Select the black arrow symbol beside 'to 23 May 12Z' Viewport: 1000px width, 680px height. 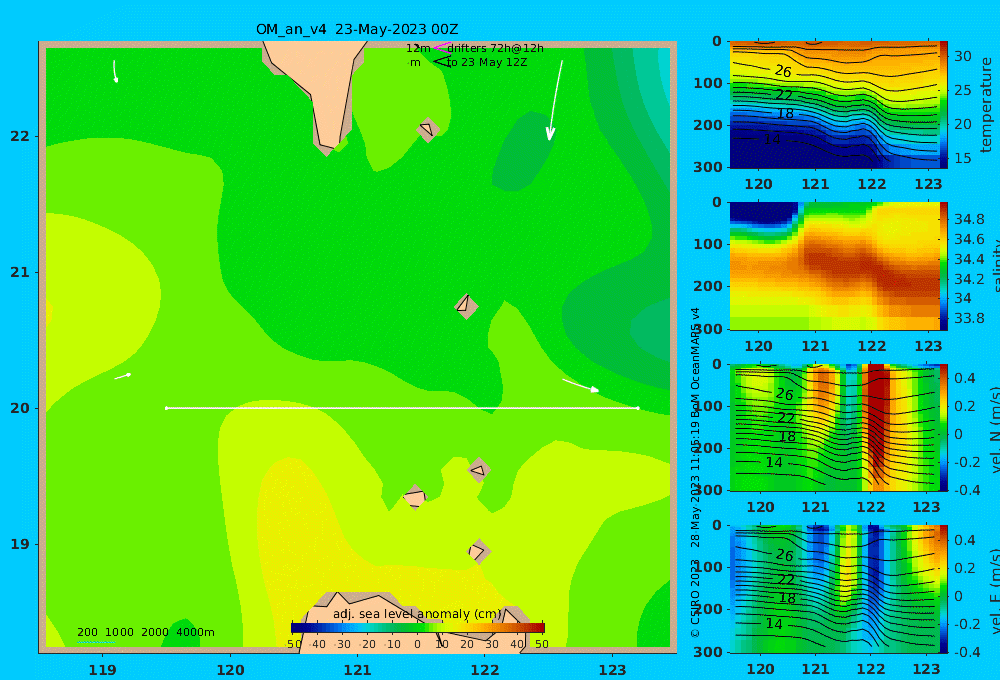click(x=442, y=61)
